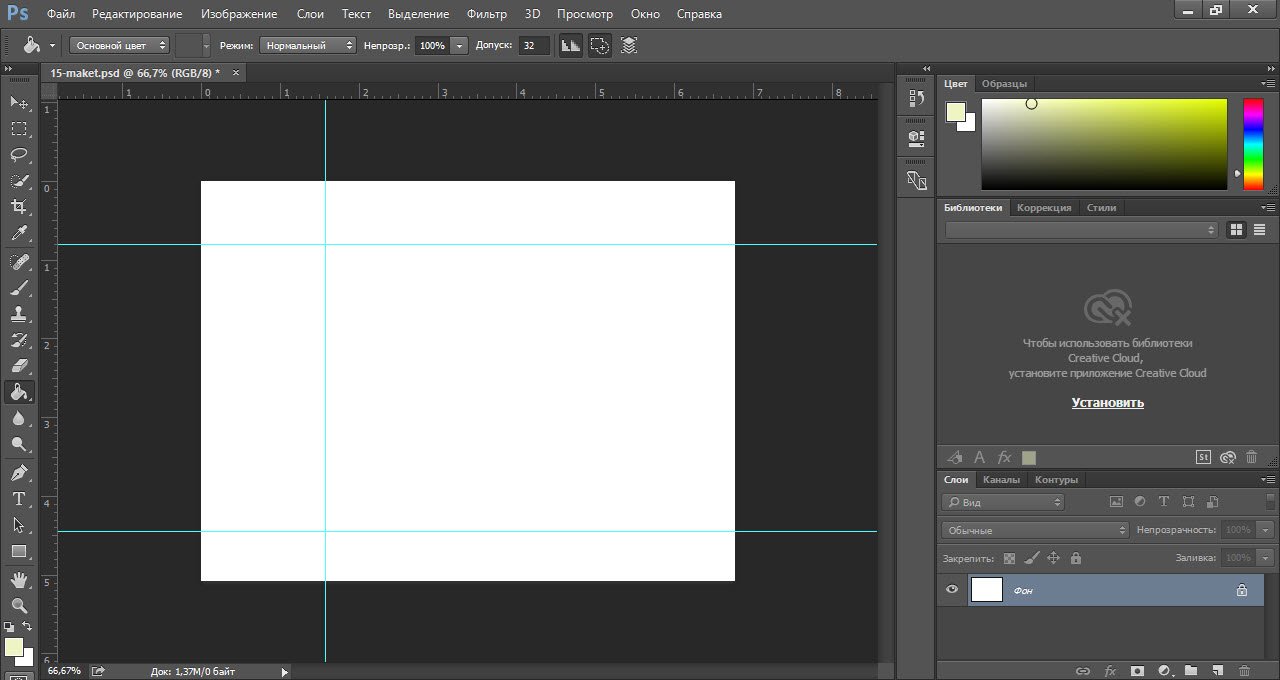Pick the Eyedropper tool
This screenshot has width=1280, height=680.
pos(19,234)
